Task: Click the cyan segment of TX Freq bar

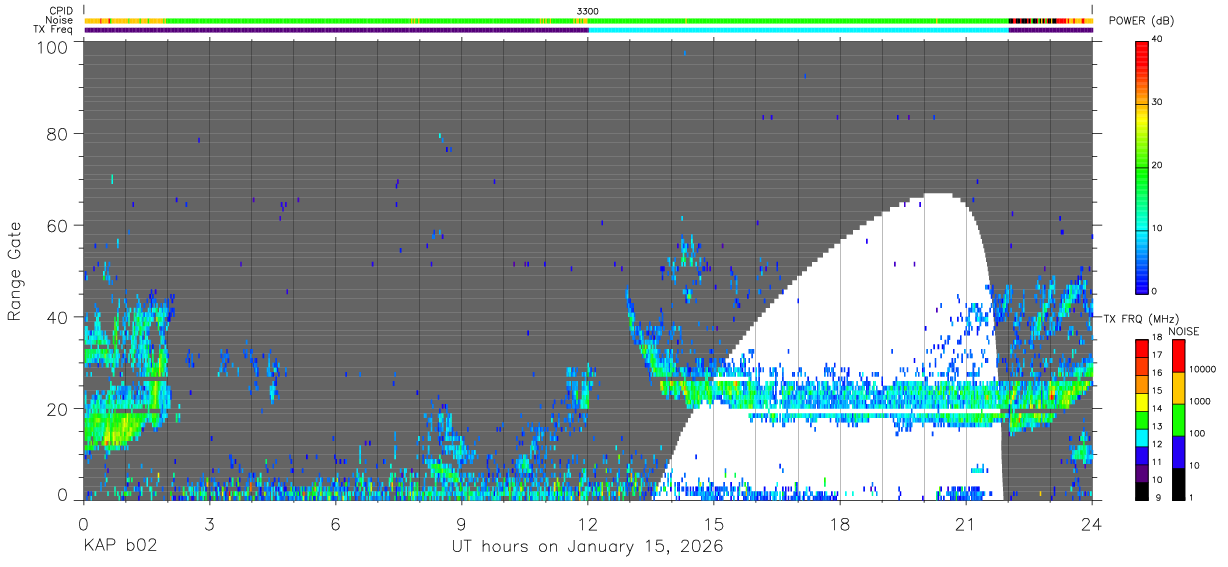Action: [x=799, y=30]
